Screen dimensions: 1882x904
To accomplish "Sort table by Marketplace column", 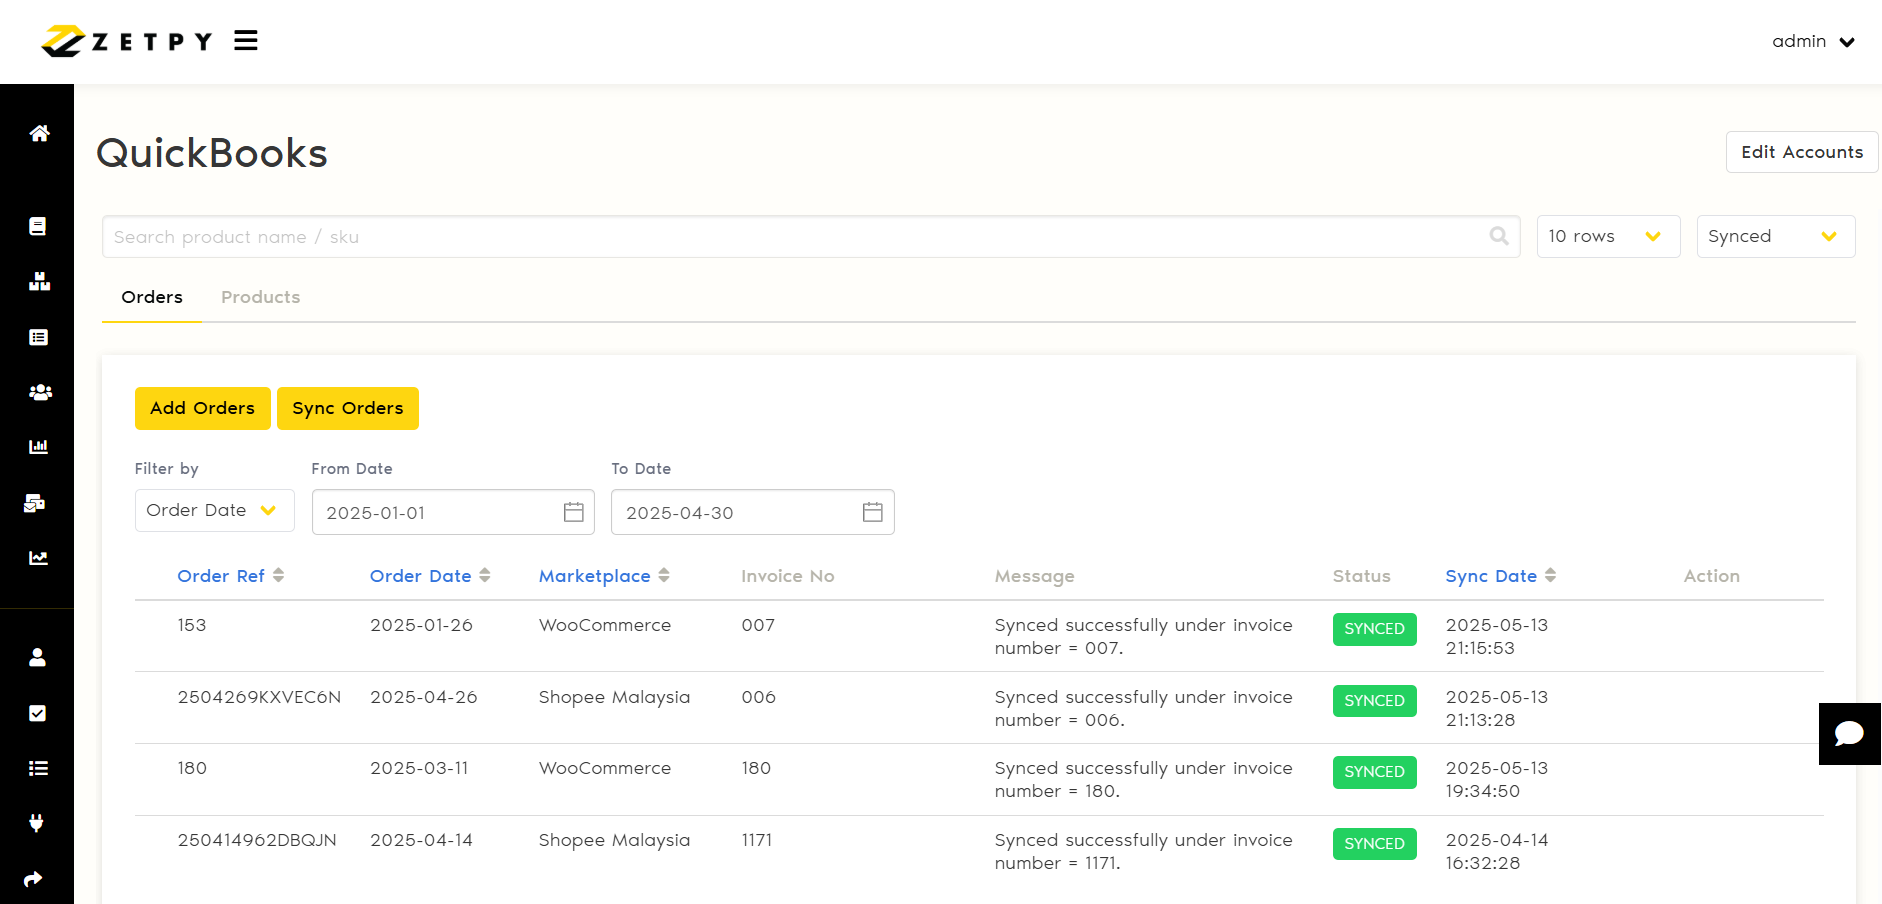I will (604, 576).
